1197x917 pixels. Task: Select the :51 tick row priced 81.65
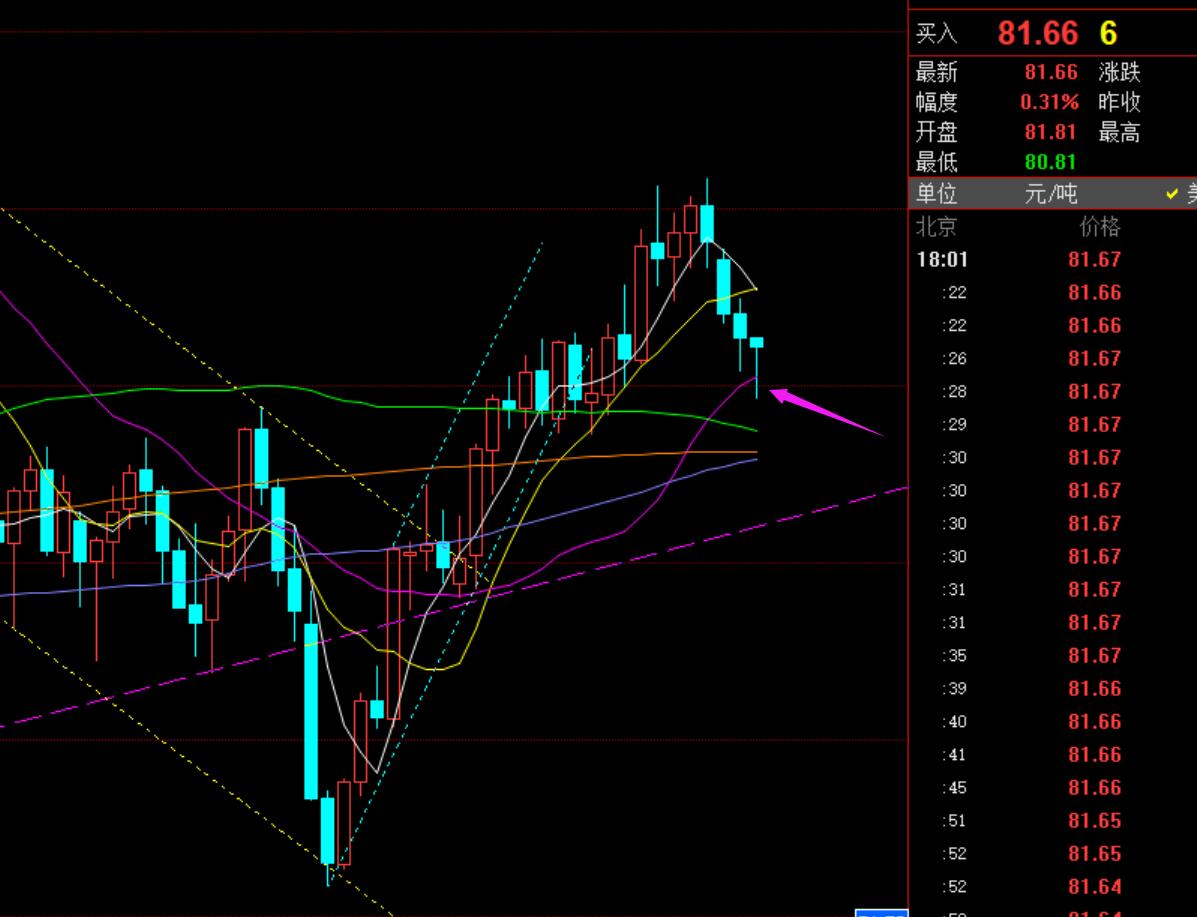pyautogui.click(x=1053, y=821)
